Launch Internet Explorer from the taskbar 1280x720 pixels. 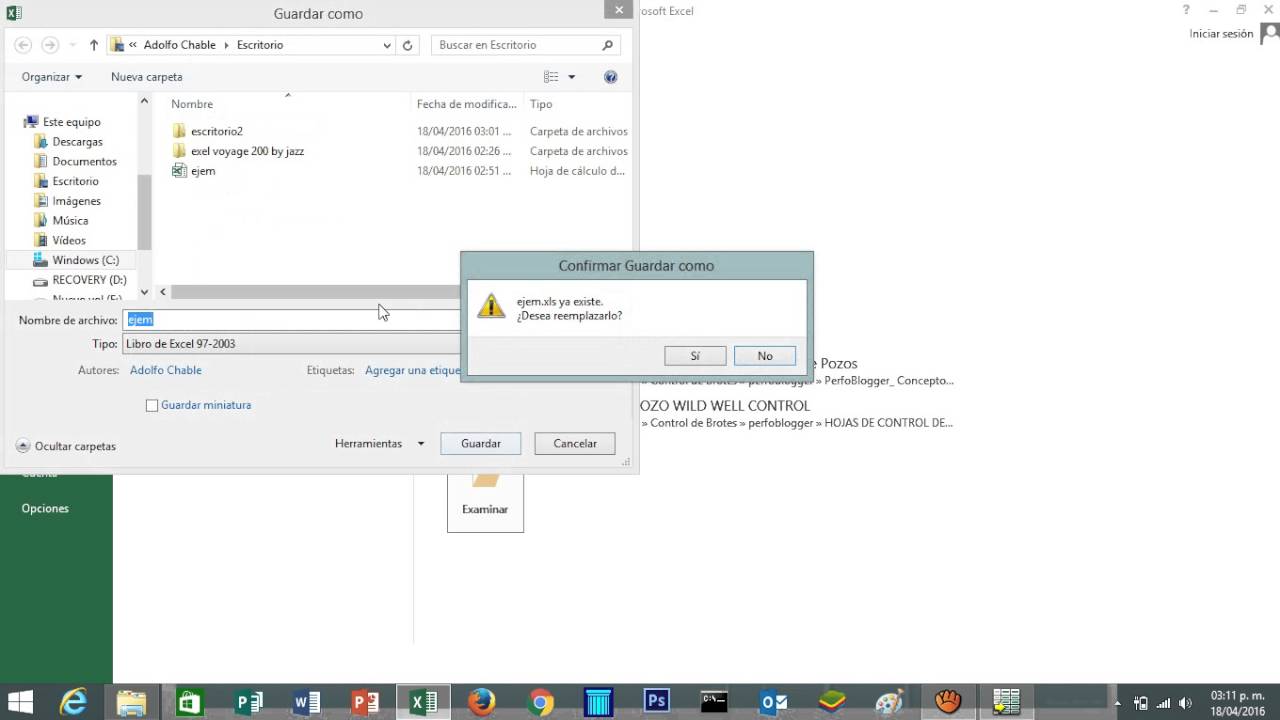[x=73, y=702]
